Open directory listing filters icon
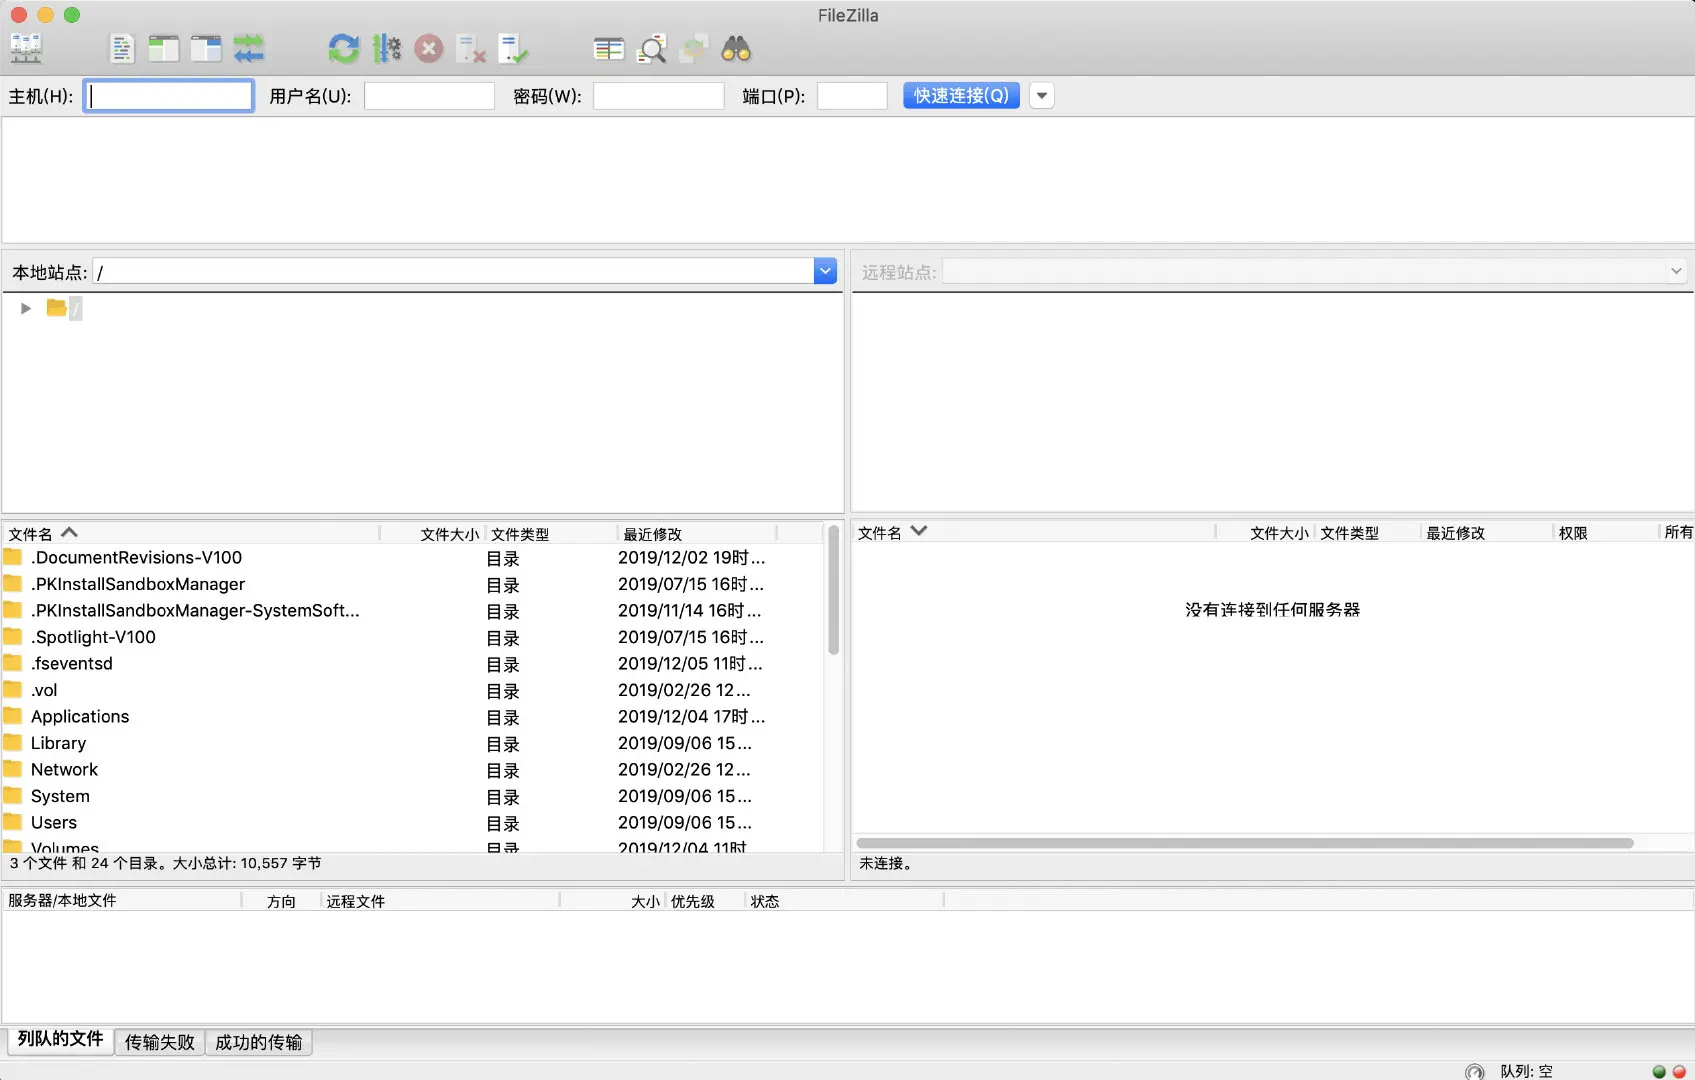Screen dimensions: 1695x1080 click(609, 48)
